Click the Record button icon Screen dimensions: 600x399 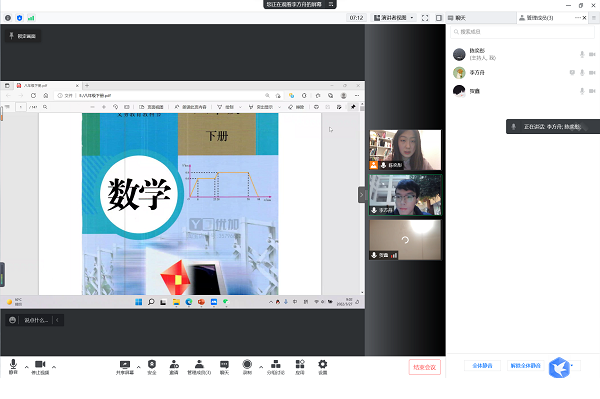[x=247, y=365]
